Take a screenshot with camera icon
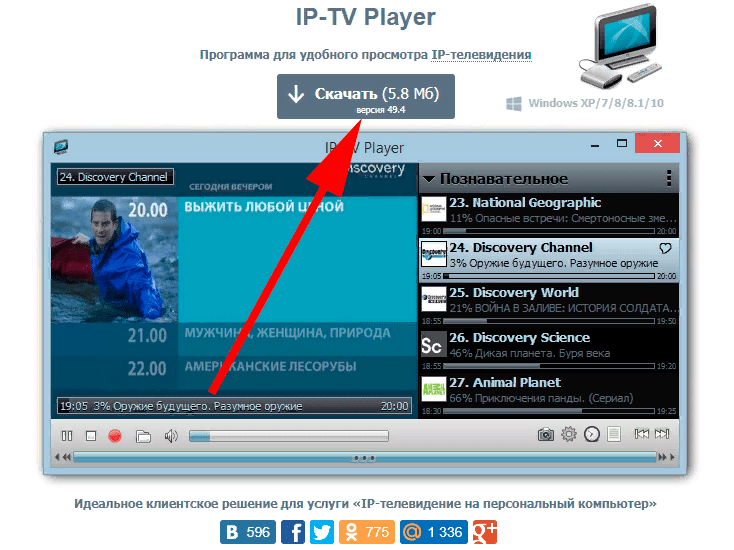This screenshot has height=550, width=734. 545,435
